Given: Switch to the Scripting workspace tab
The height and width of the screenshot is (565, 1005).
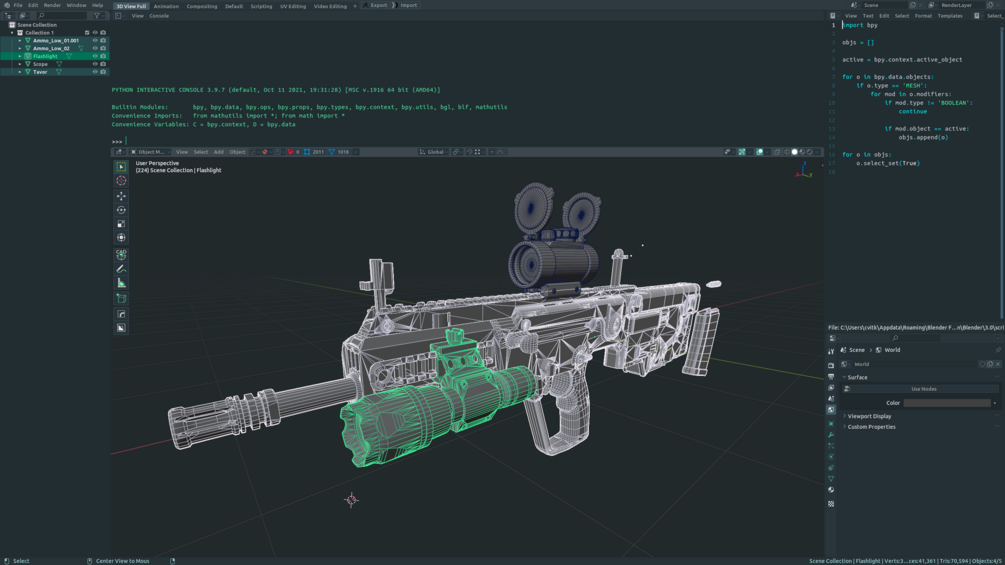Looking at the screenshot, I should [x=261, y=6].
